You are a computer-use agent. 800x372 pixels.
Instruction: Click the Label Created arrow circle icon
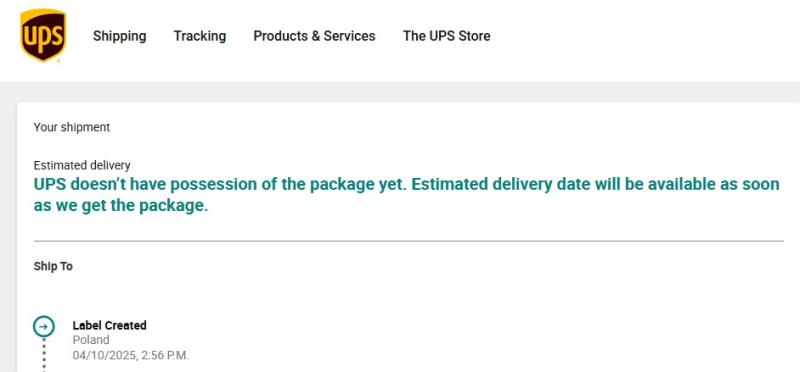(44, 326)
